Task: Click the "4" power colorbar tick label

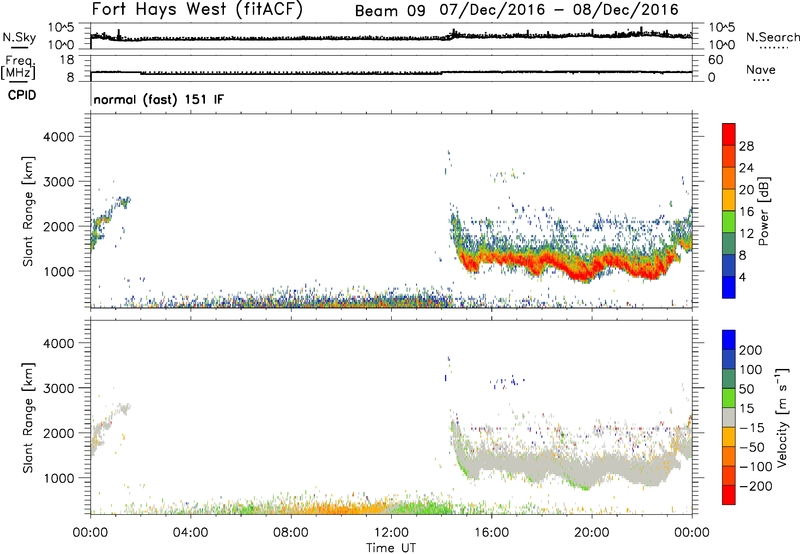Action: click(742, 277)
